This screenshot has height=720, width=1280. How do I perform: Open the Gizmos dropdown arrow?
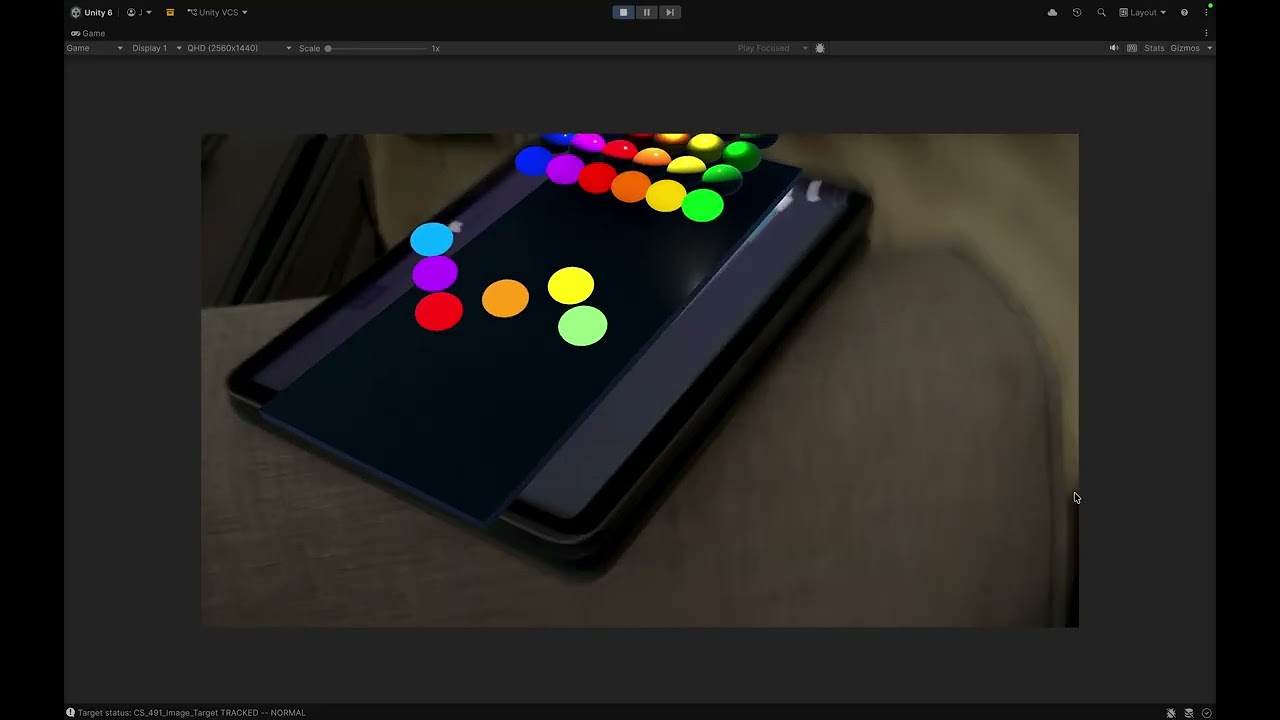pyautogui.click(x=1209, y=48)
